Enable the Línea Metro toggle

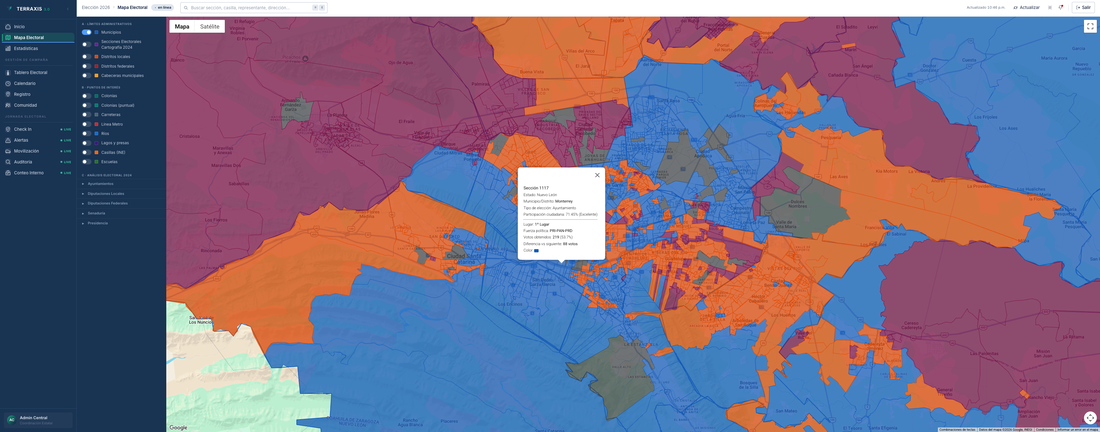pos(86,124)
